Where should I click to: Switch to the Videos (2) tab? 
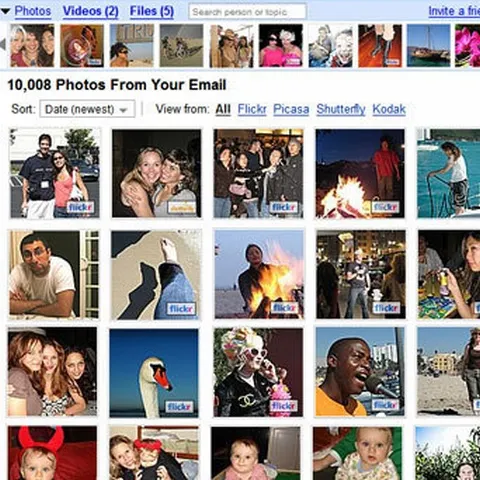pyautogui.click(x=91, y=11)
